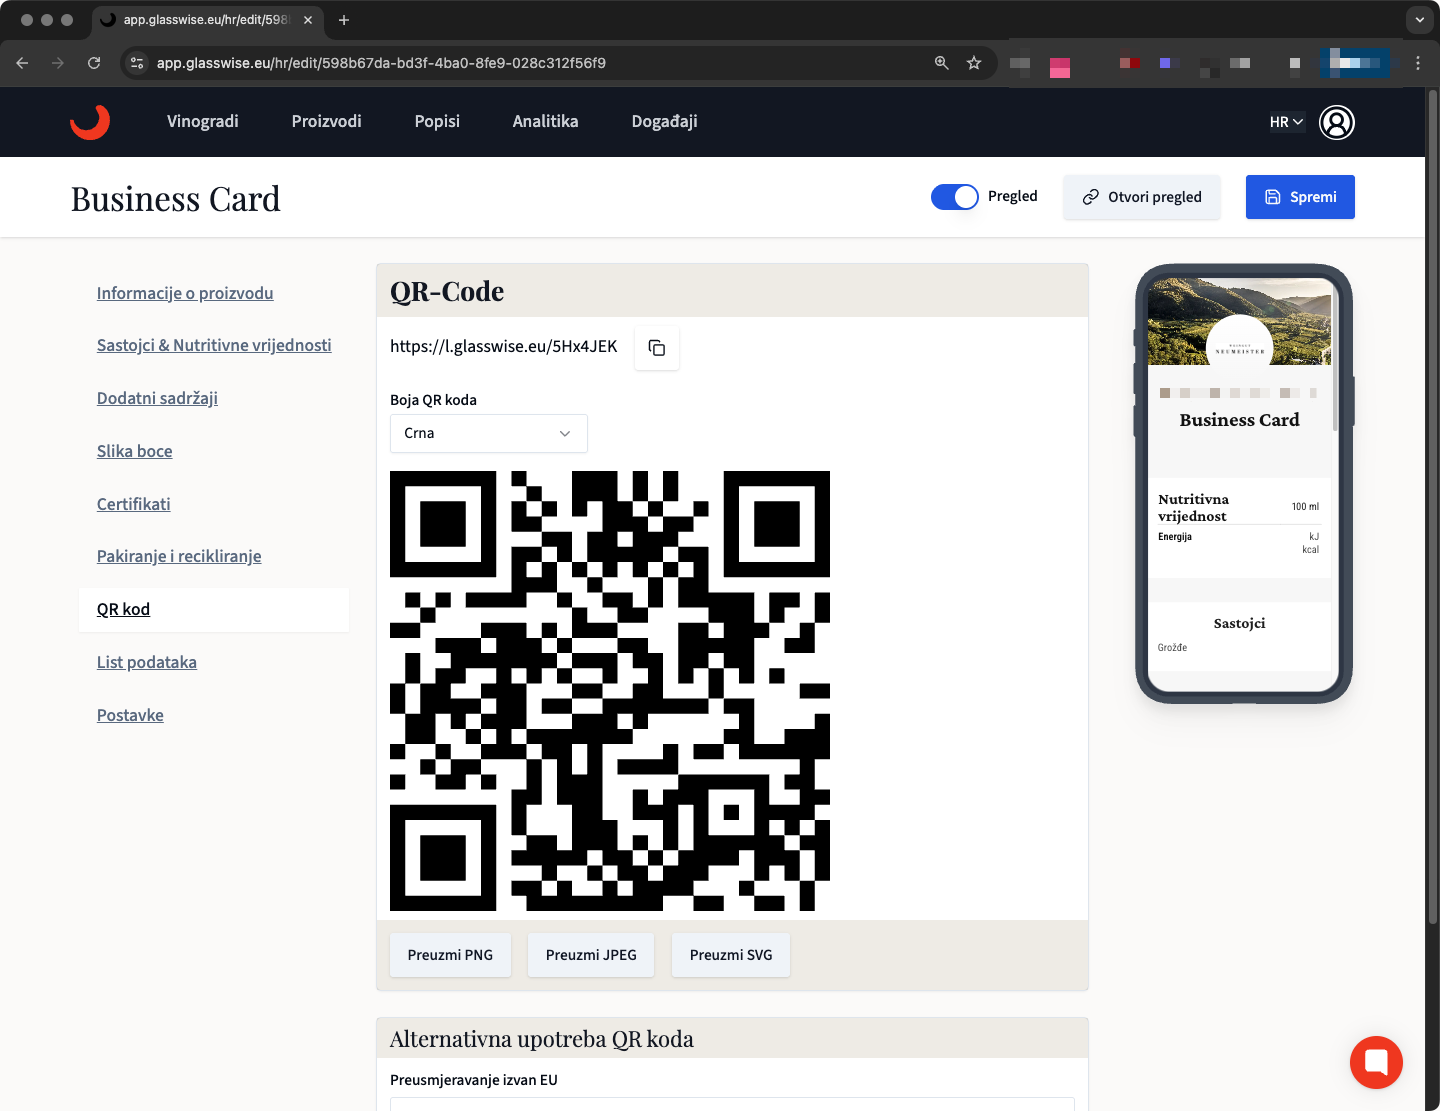
Task: View site information icon in address bar
Action: pyautogui.click(x=138, y=63)
